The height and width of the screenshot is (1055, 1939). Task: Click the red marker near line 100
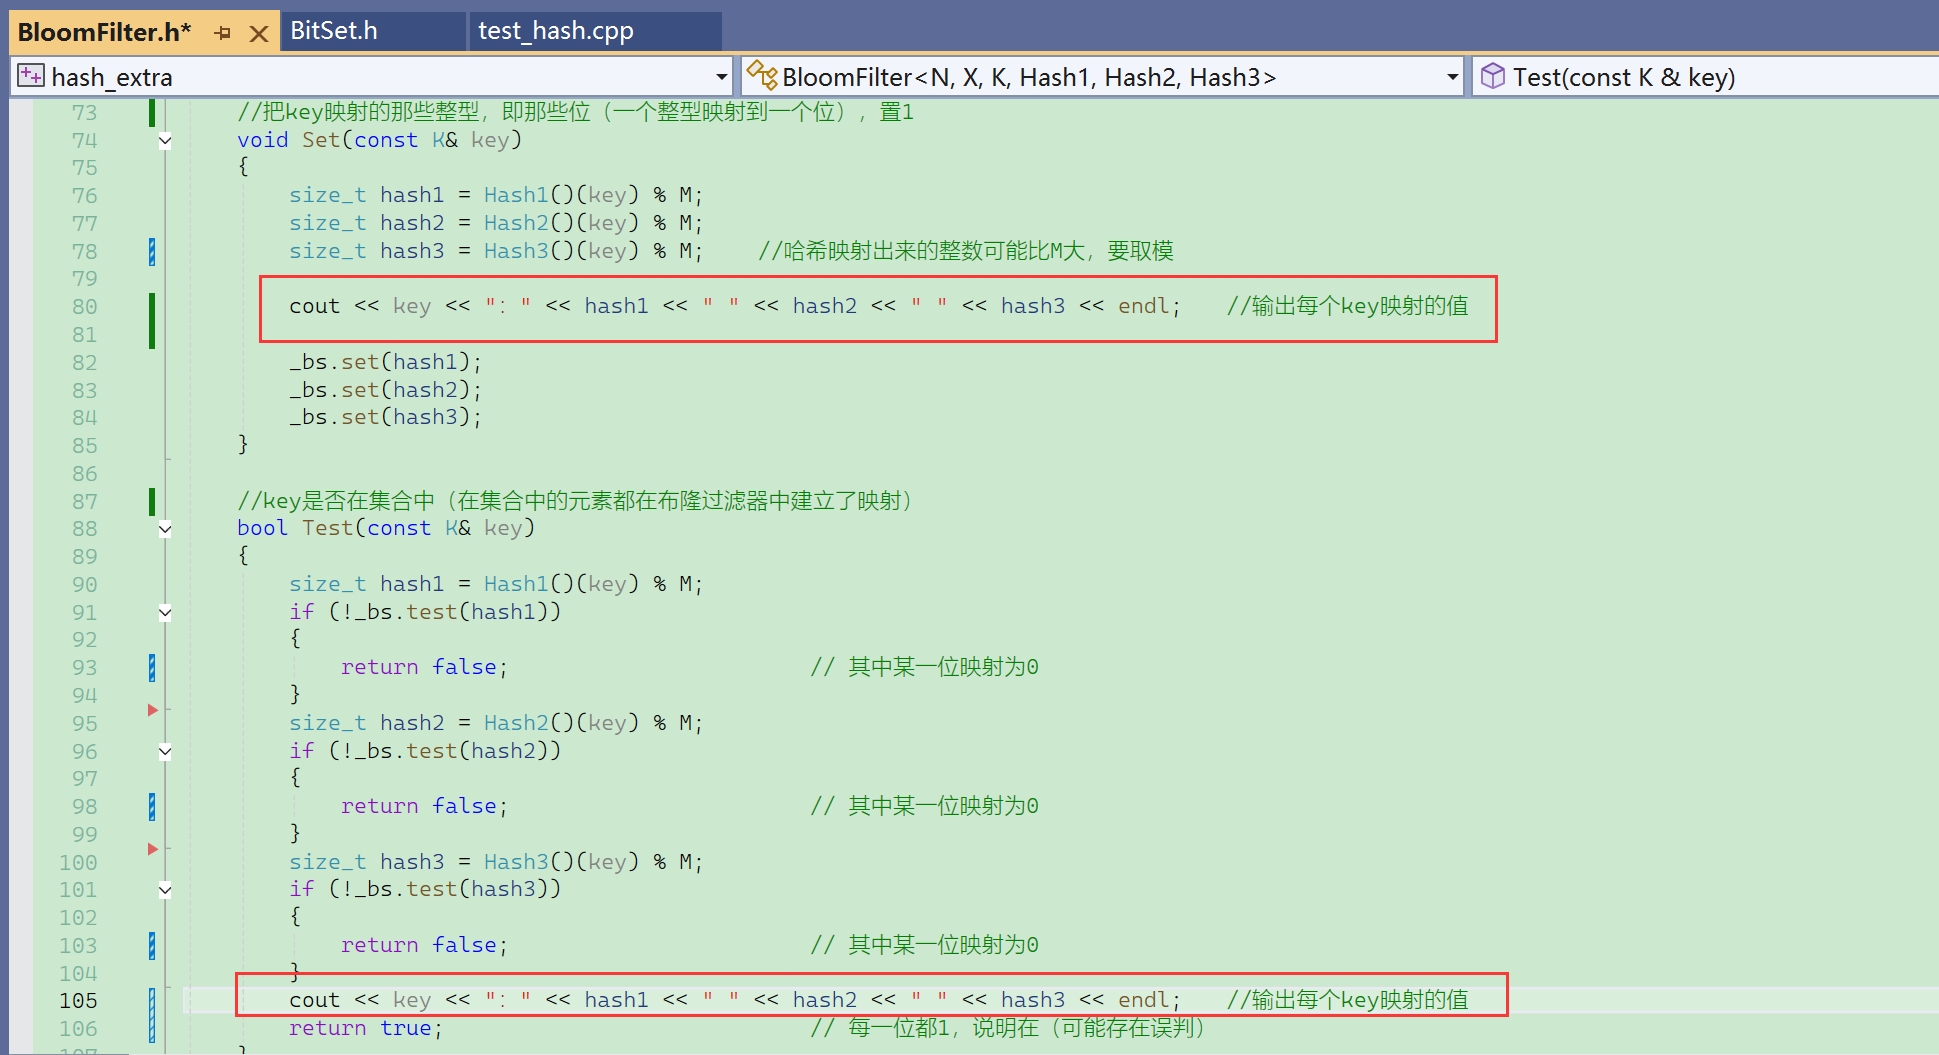point(153,849)
